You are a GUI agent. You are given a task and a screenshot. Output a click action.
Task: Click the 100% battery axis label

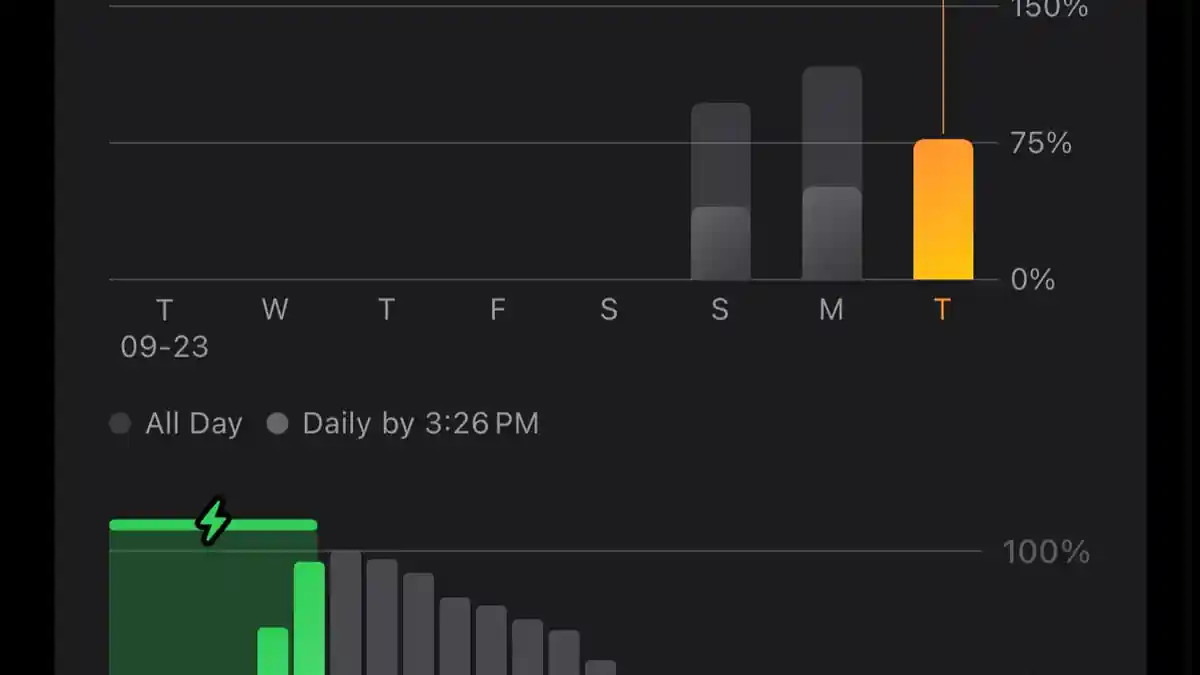tap(1046, 552)
